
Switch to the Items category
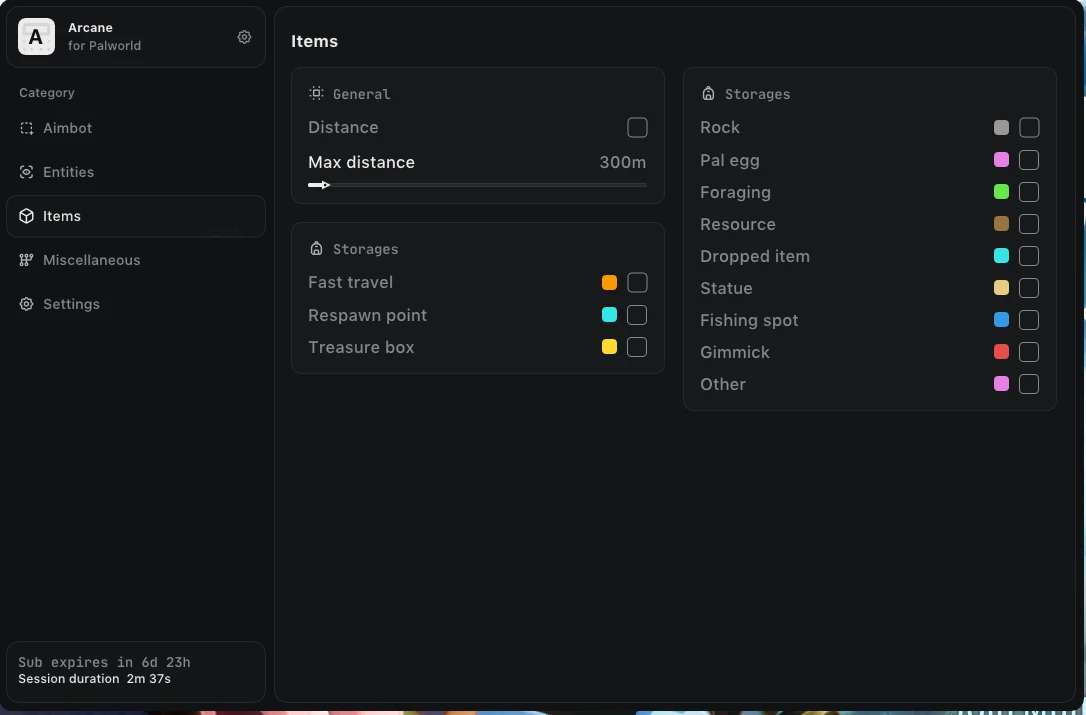pyautogui.click(x=136, y=216)
